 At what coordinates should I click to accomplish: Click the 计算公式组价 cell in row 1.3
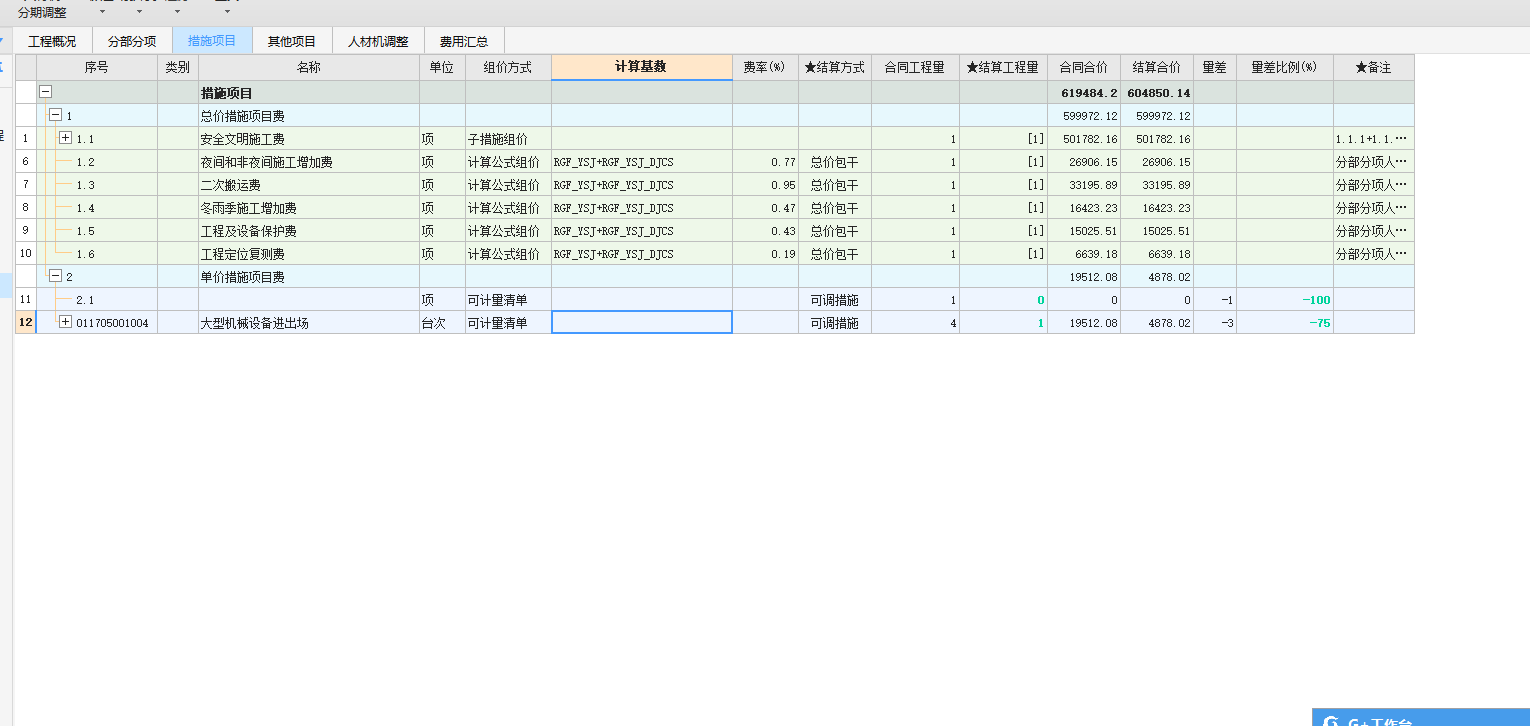point(508,184)
